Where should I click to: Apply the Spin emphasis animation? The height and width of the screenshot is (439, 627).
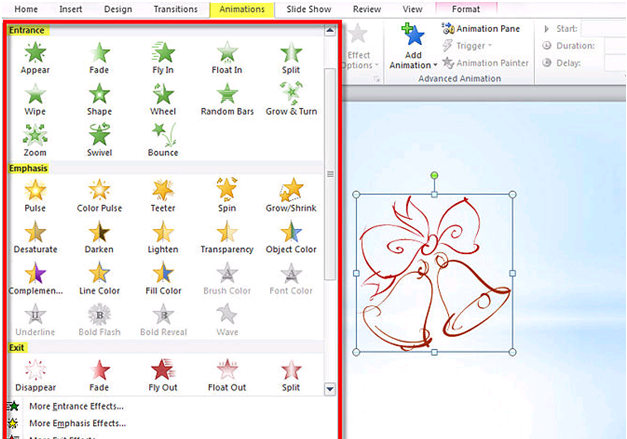tap(227, 194)
